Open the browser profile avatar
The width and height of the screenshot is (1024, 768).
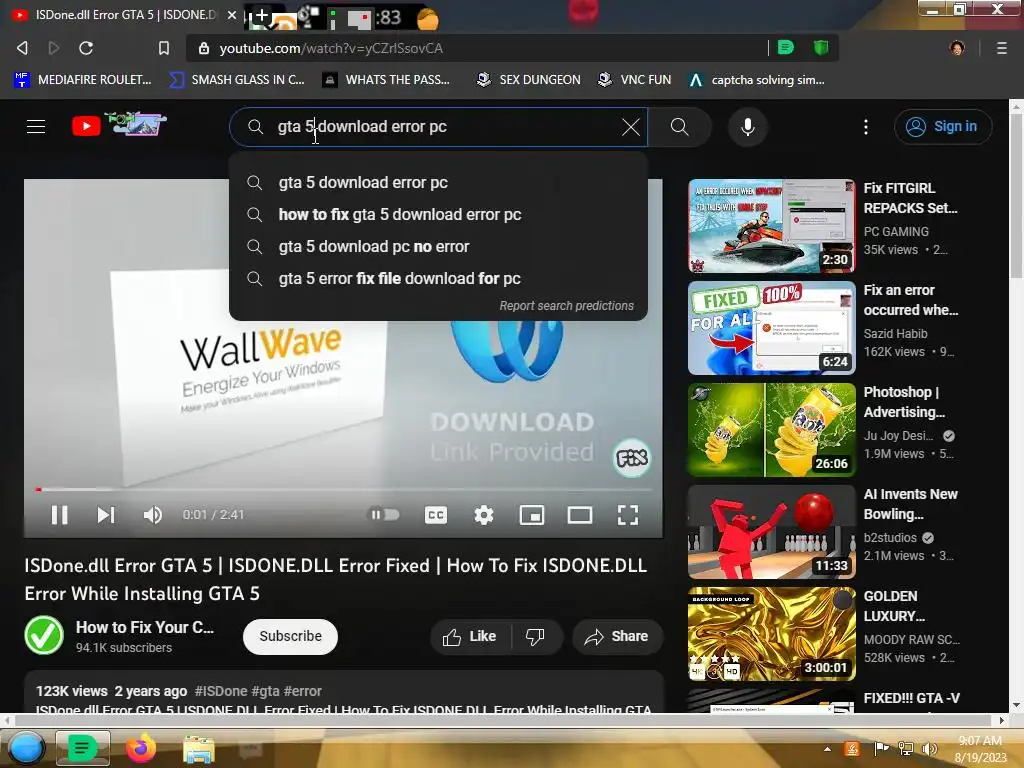tap(957, 48)
